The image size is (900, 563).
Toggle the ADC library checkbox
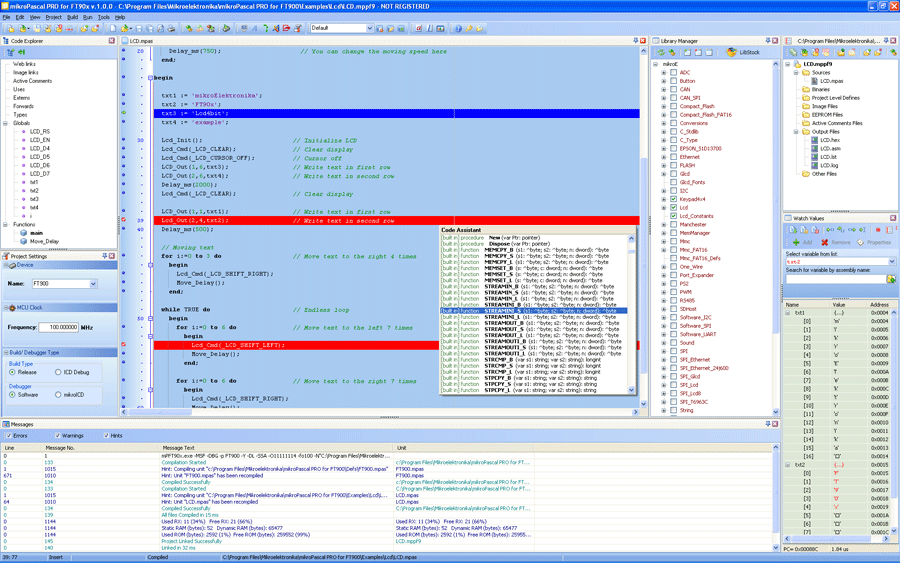click(673, 72)
